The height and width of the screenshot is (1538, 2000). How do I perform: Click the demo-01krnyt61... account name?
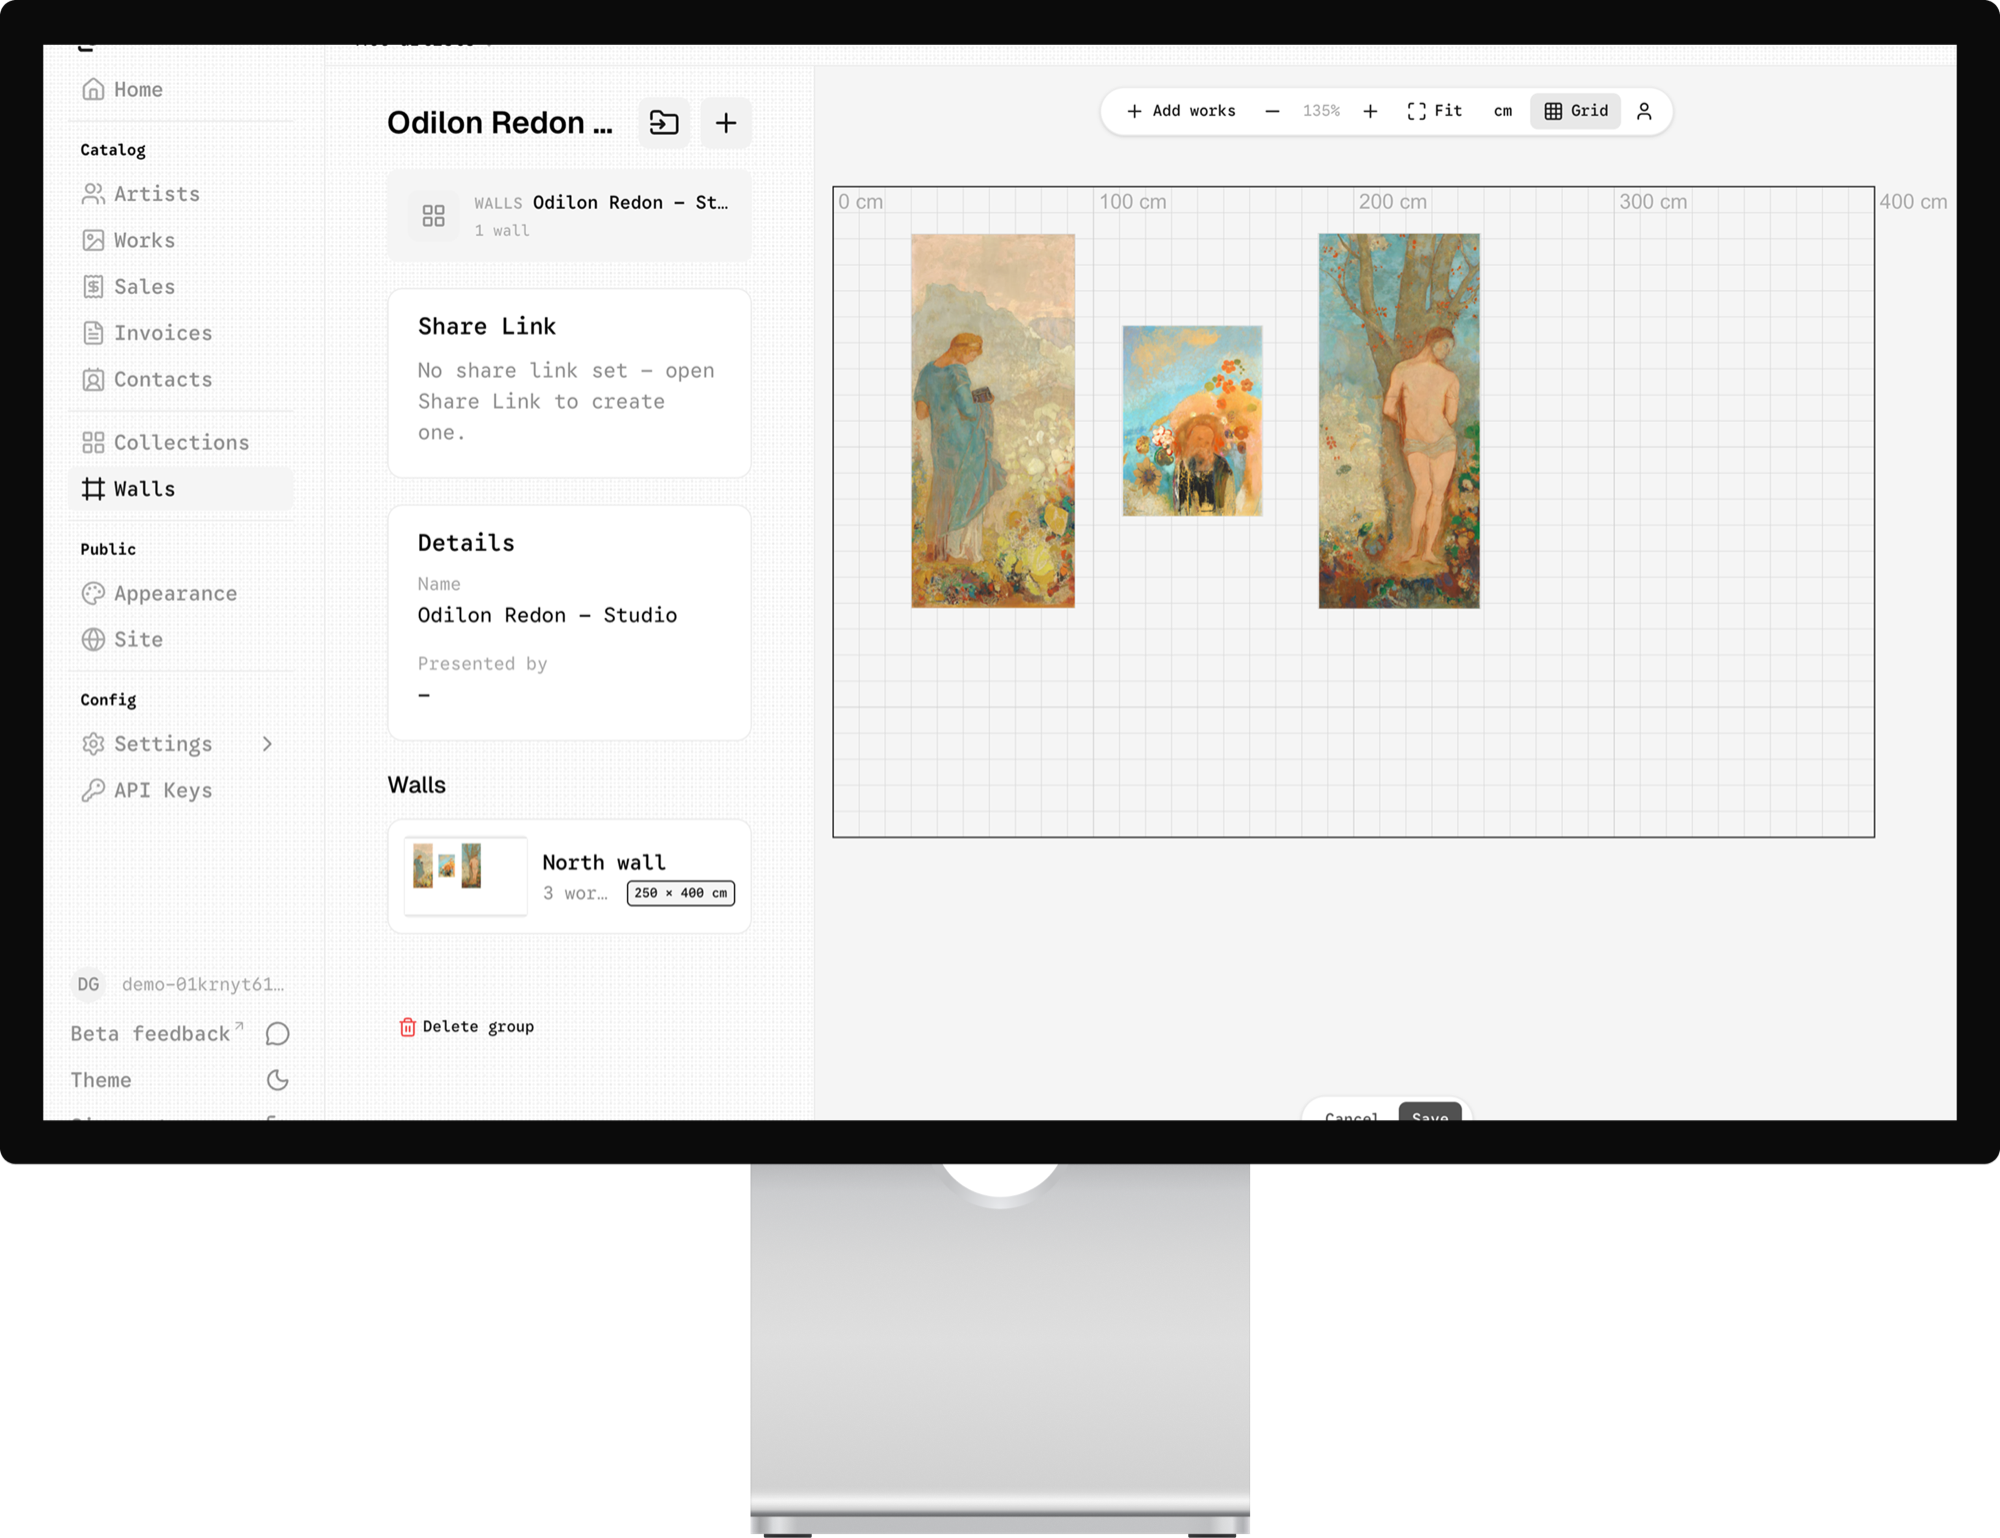[x=203, y=984]
